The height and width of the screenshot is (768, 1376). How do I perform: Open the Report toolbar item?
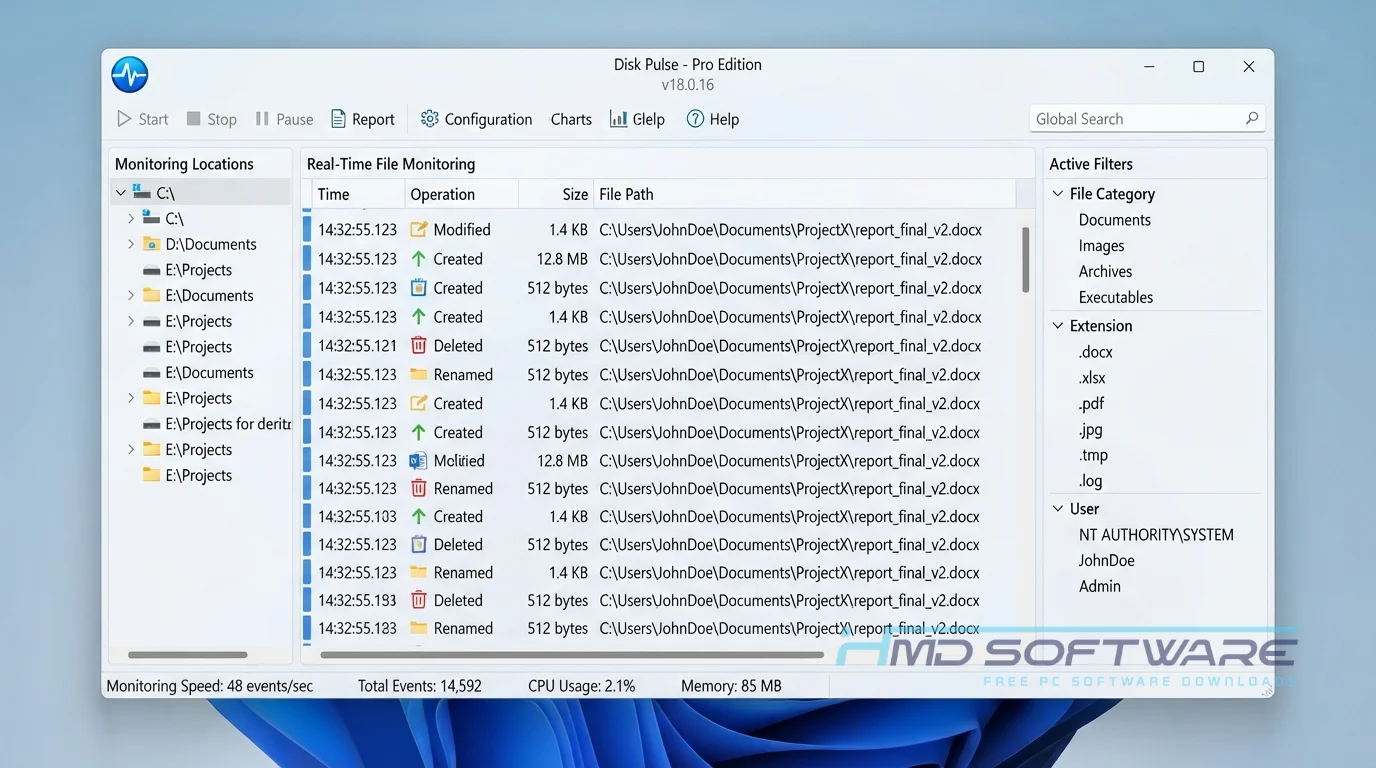pos(363,119)
